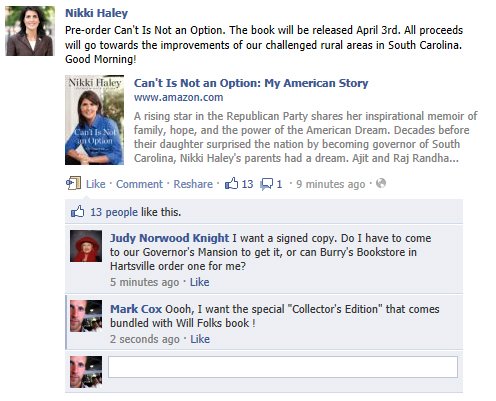Screen dimensions: 496x401
Task: Click the globe public privacy icon
Action: point(381,183)
